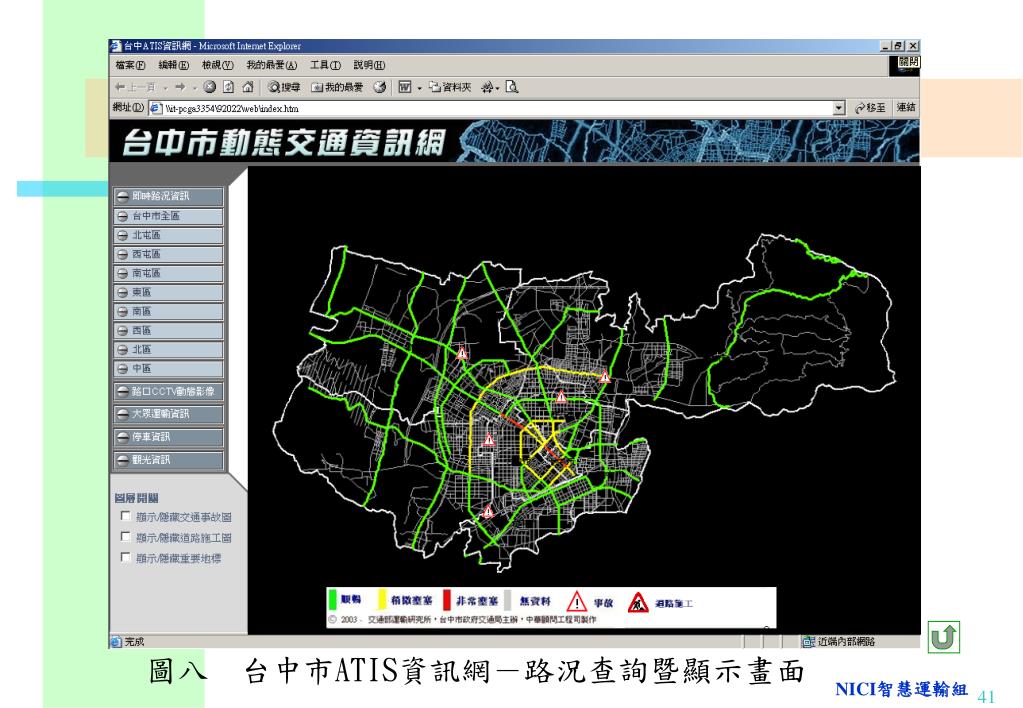The image size is (1023, 708).
Task: Select the 北區 district button
Action: pos(168,349)
